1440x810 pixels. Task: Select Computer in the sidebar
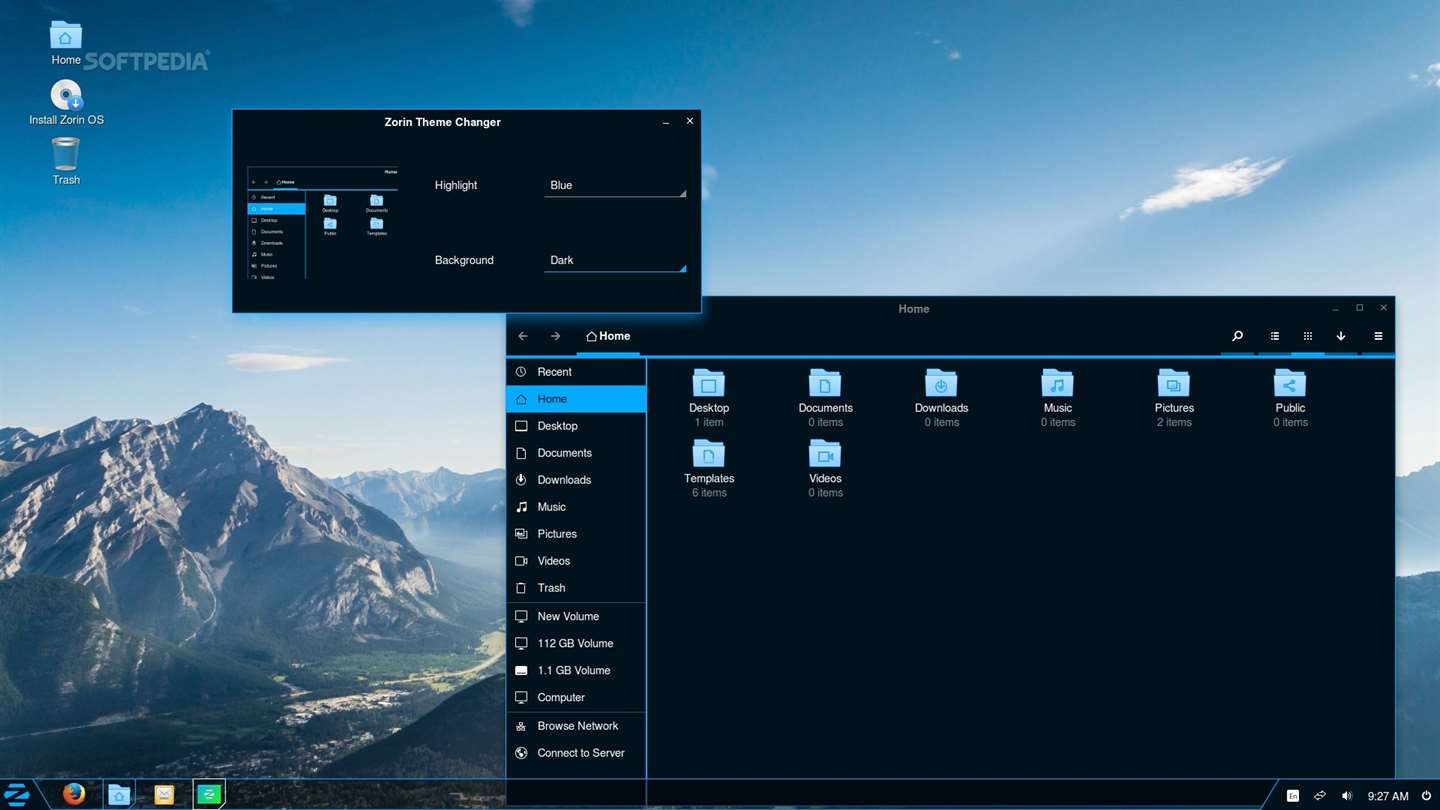pos(576,698)
